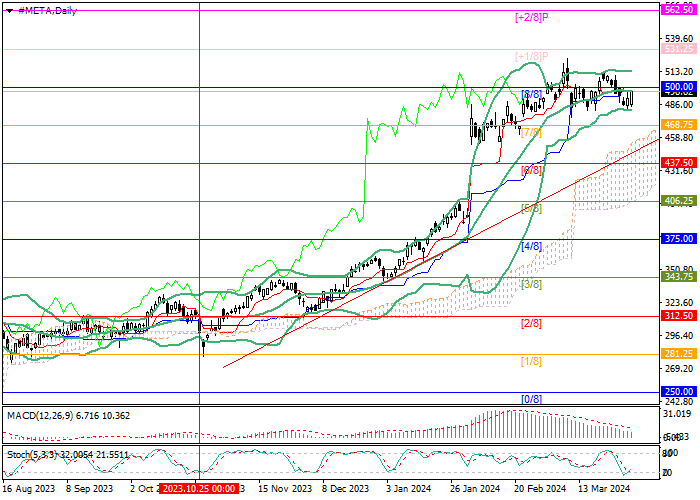The image size is (700, 500).
Task: Click the 269.20 price scale value
Action: 679,369
